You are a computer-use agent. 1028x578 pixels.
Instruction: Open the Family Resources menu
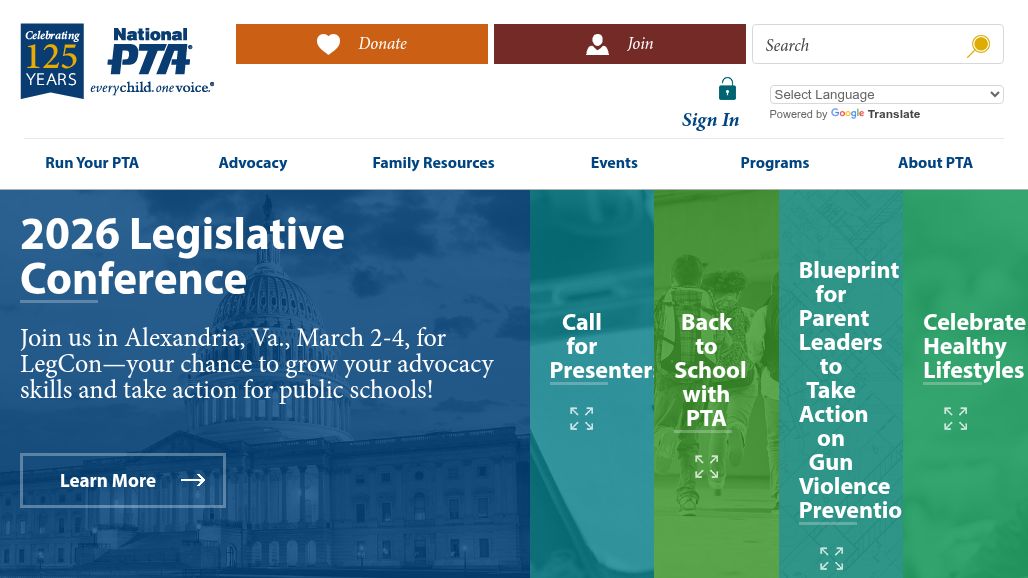433,163
